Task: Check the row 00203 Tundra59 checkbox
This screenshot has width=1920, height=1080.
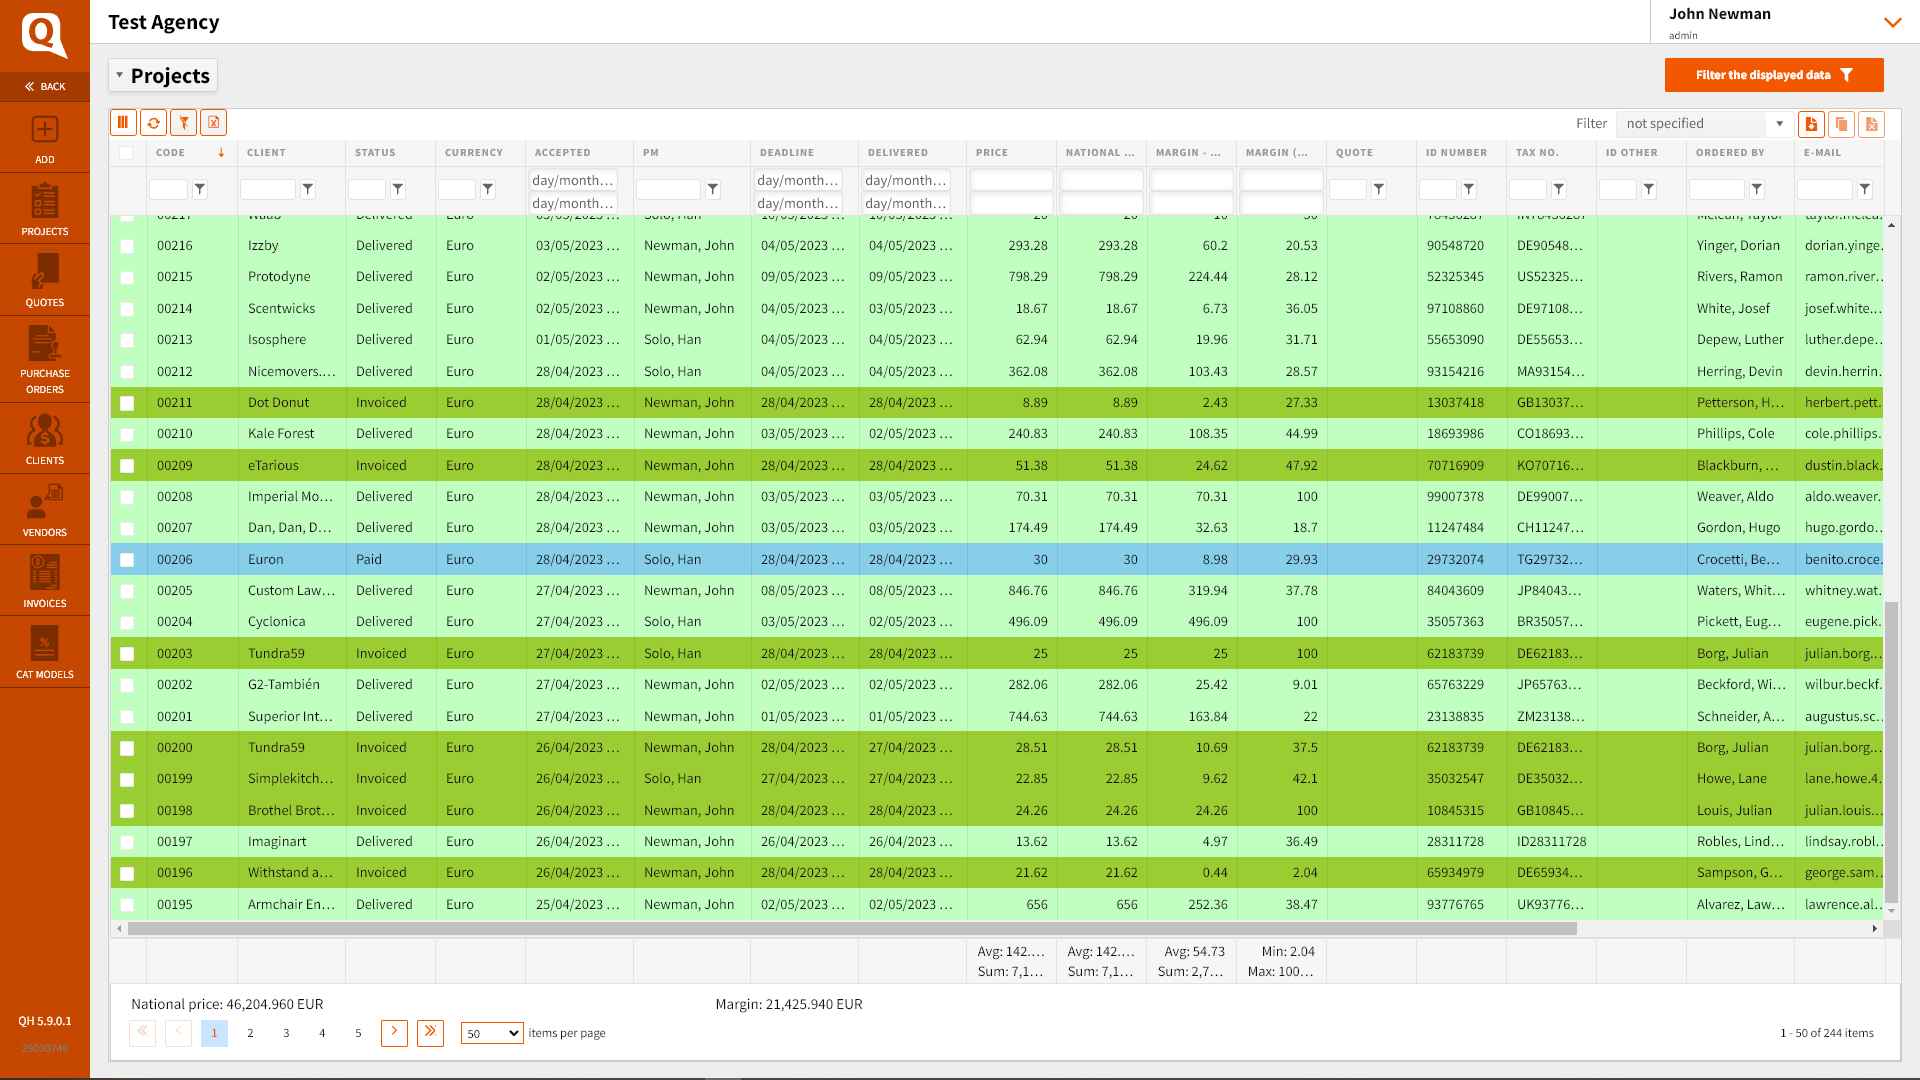Action: point(127,654)
